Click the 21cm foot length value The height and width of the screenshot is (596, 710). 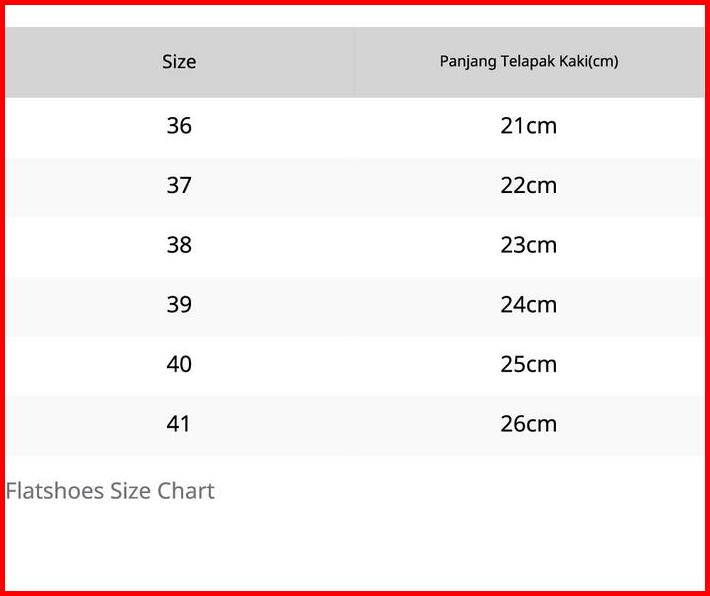528,126
